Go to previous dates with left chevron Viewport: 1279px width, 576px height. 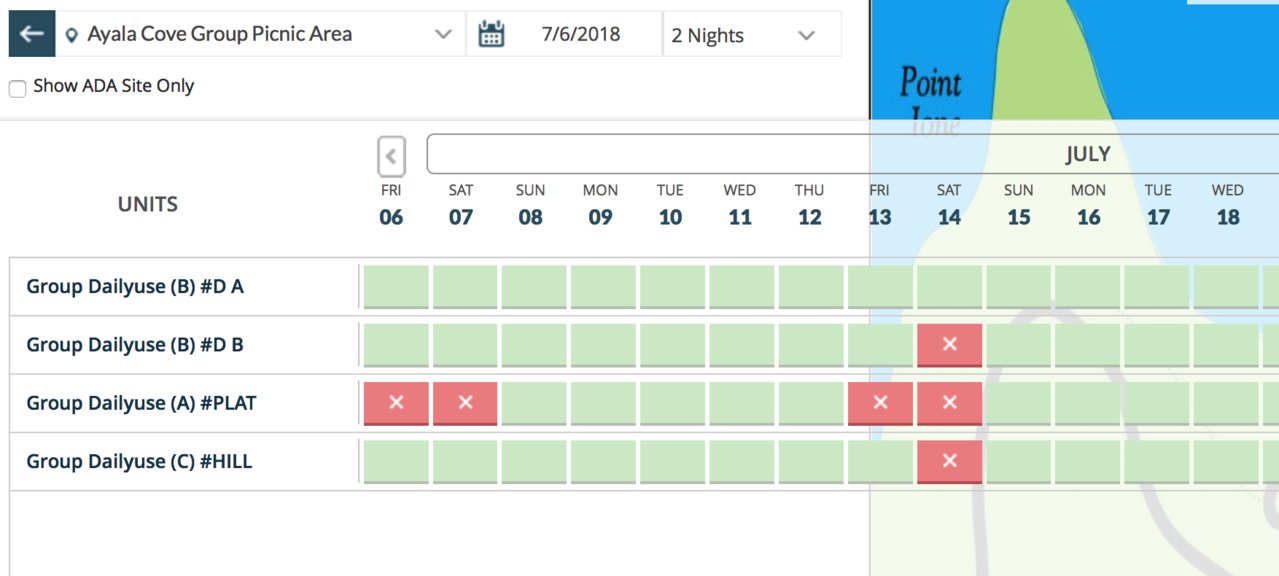[391, 156]
